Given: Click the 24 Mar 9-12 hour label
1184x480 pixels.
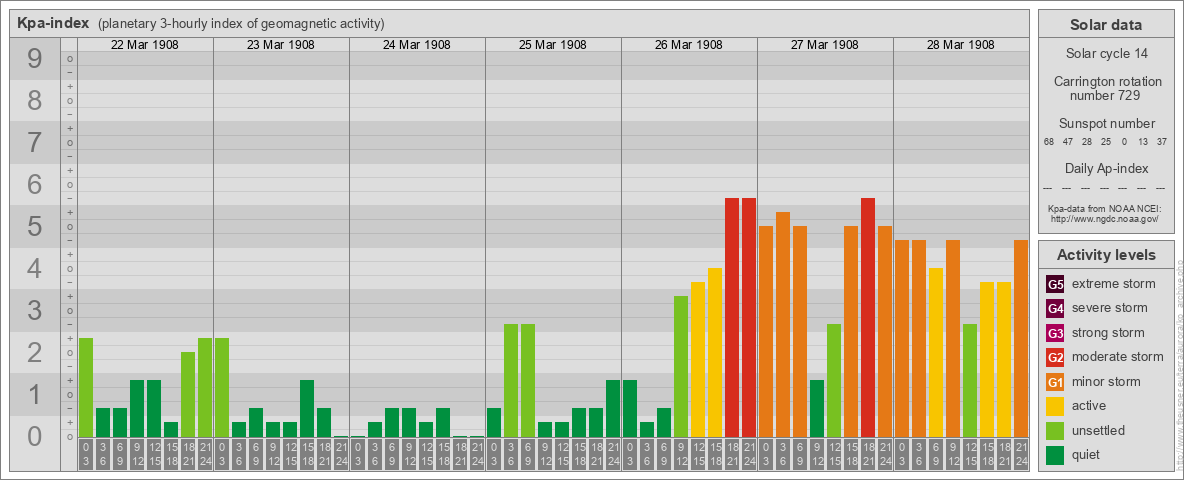Looking at the screenshot, I should (409, 454).
